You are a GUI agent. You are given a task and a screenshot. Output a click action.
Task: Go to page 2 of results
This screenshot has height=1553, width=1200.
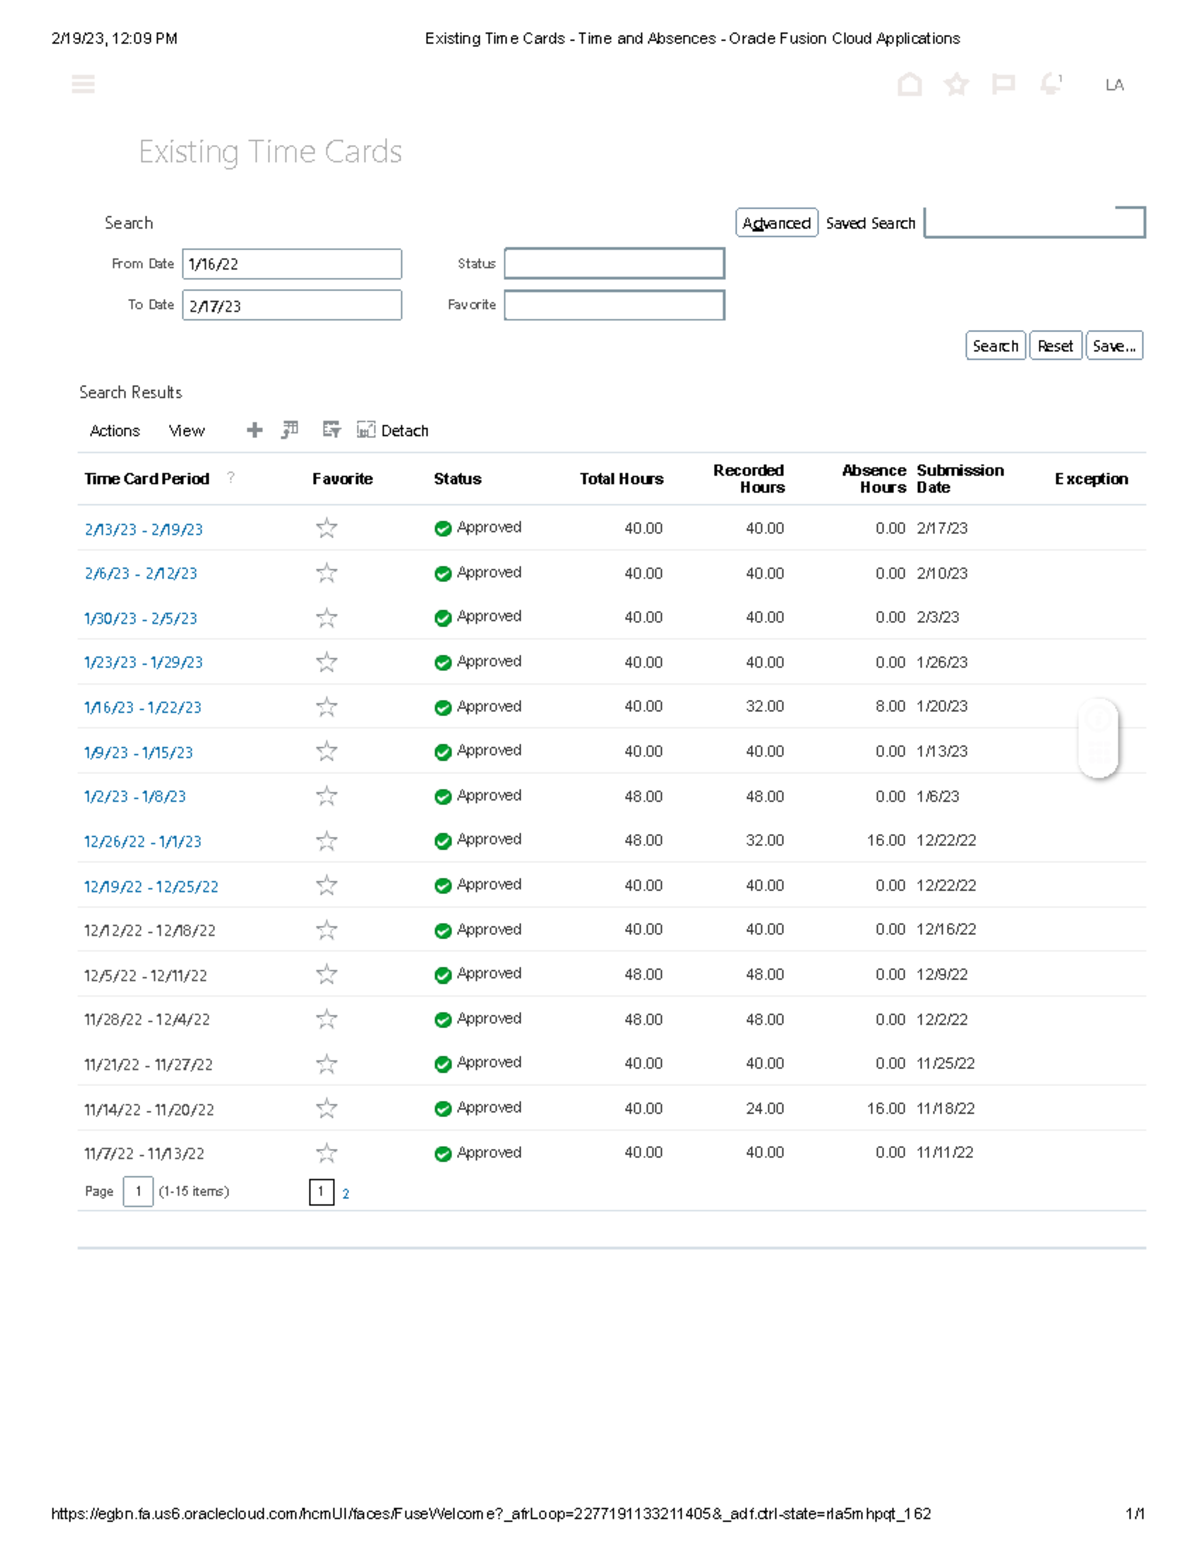pyautogui.click(x=344, y=1193)
